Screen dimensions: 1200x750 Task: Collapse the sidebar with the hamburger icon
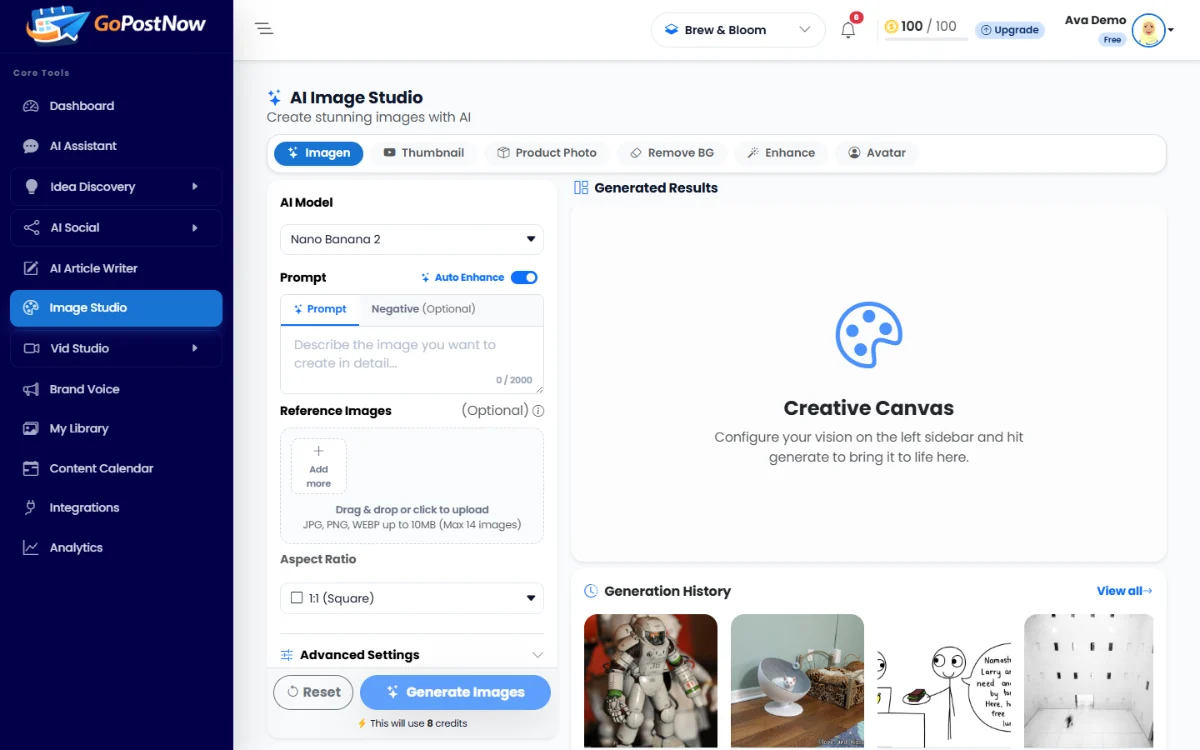coord(264,29)
